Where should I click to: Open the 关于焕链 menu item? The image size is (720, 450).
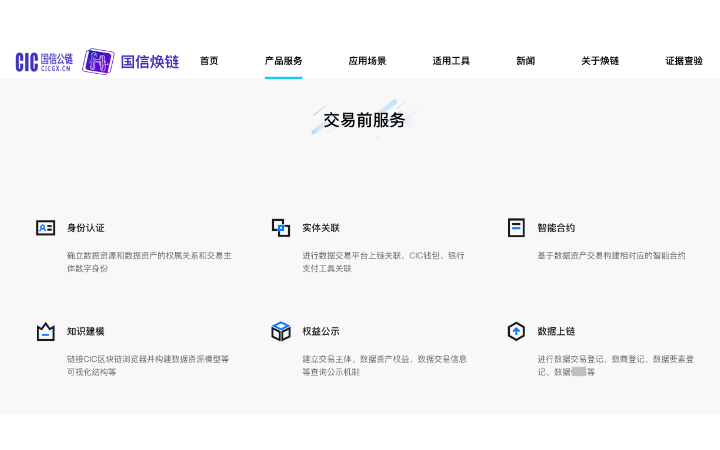tap(600, 61)
